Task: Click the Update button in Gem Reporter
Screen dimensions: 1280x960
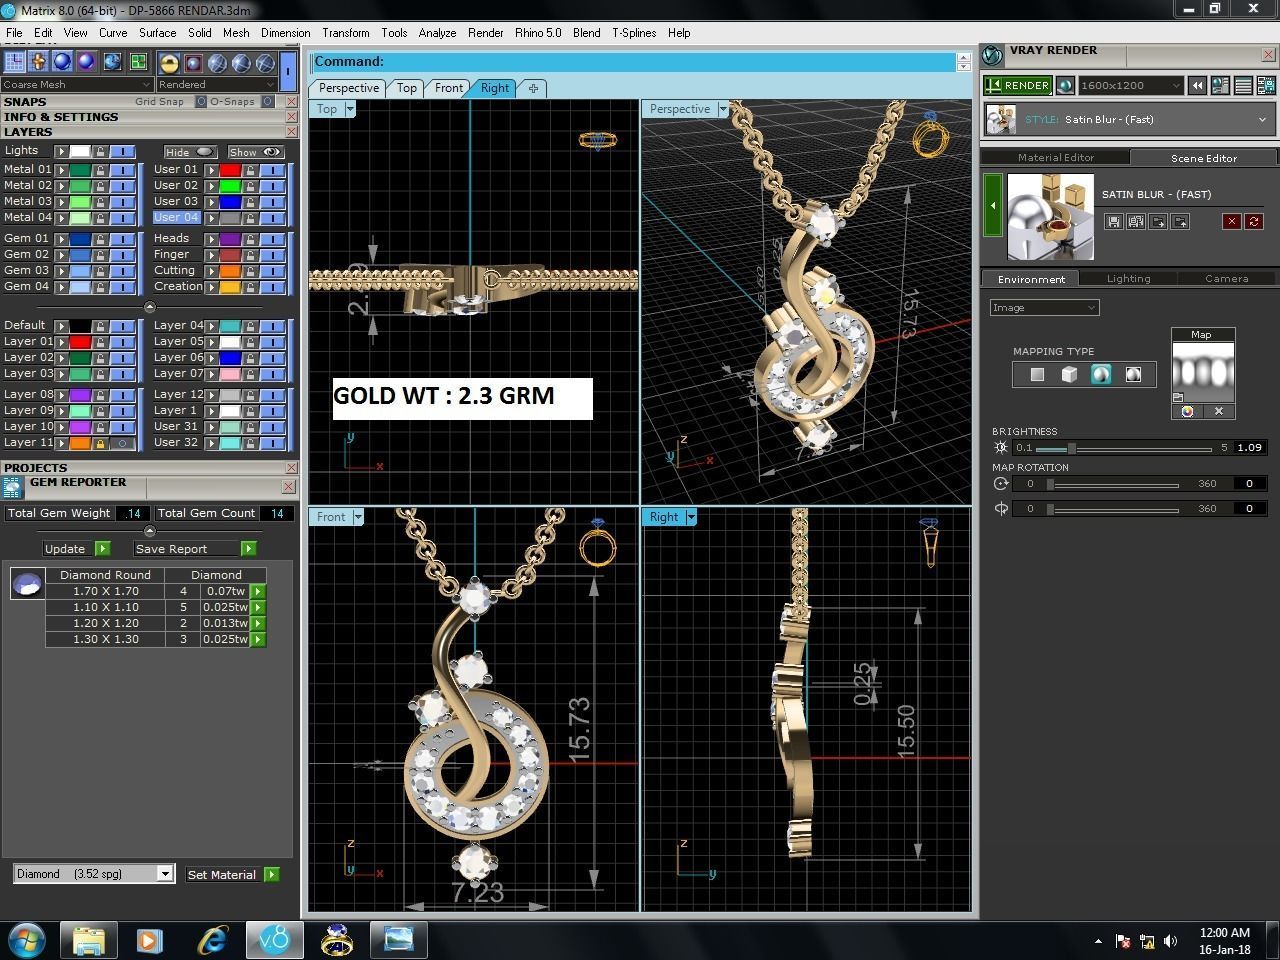Action: pyautogui.click(x=68, y=548)
